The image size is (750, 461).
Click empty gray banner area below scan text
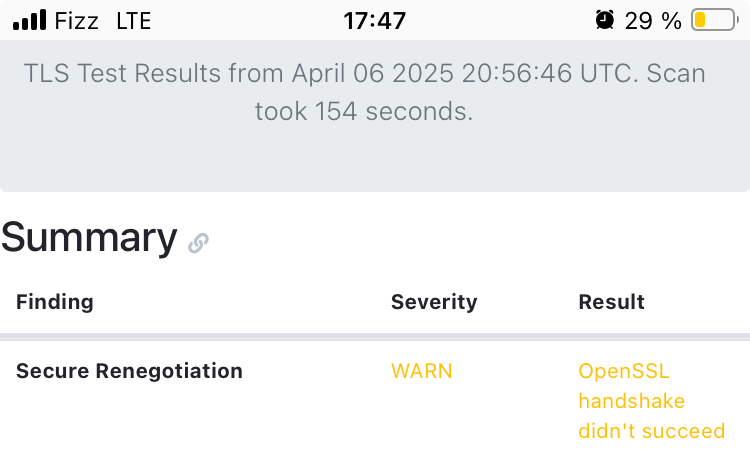click(375, 160)
